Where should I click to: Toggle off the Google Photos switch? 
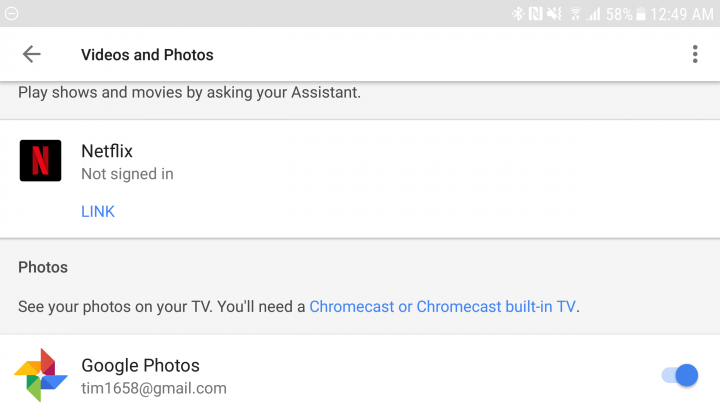[x=680, y=376]
